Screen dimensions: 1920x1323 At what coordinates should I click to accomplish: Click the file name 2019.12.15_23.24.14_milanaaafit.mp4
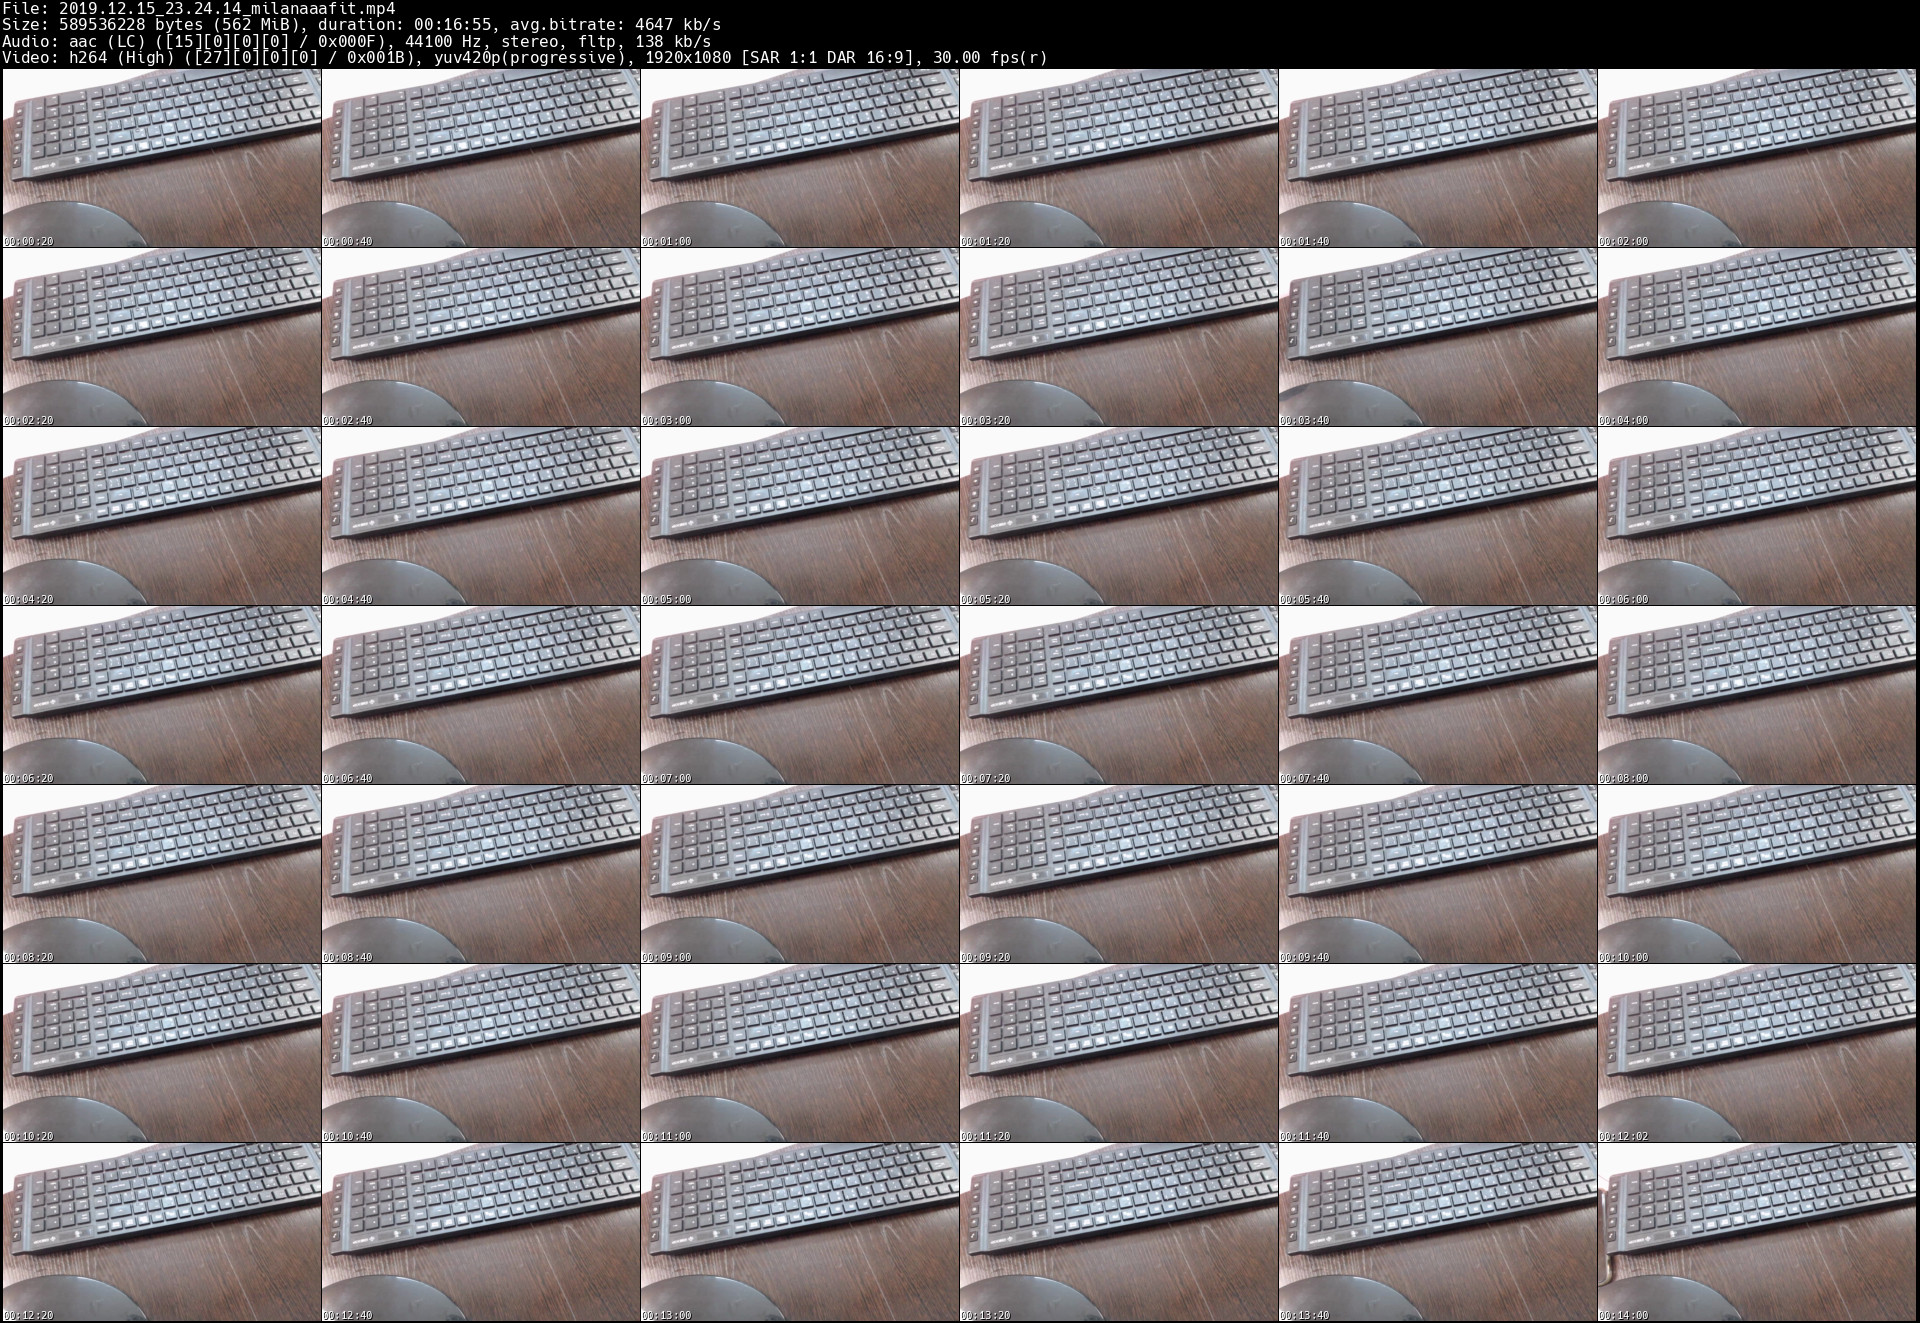[x=227, y=8]
